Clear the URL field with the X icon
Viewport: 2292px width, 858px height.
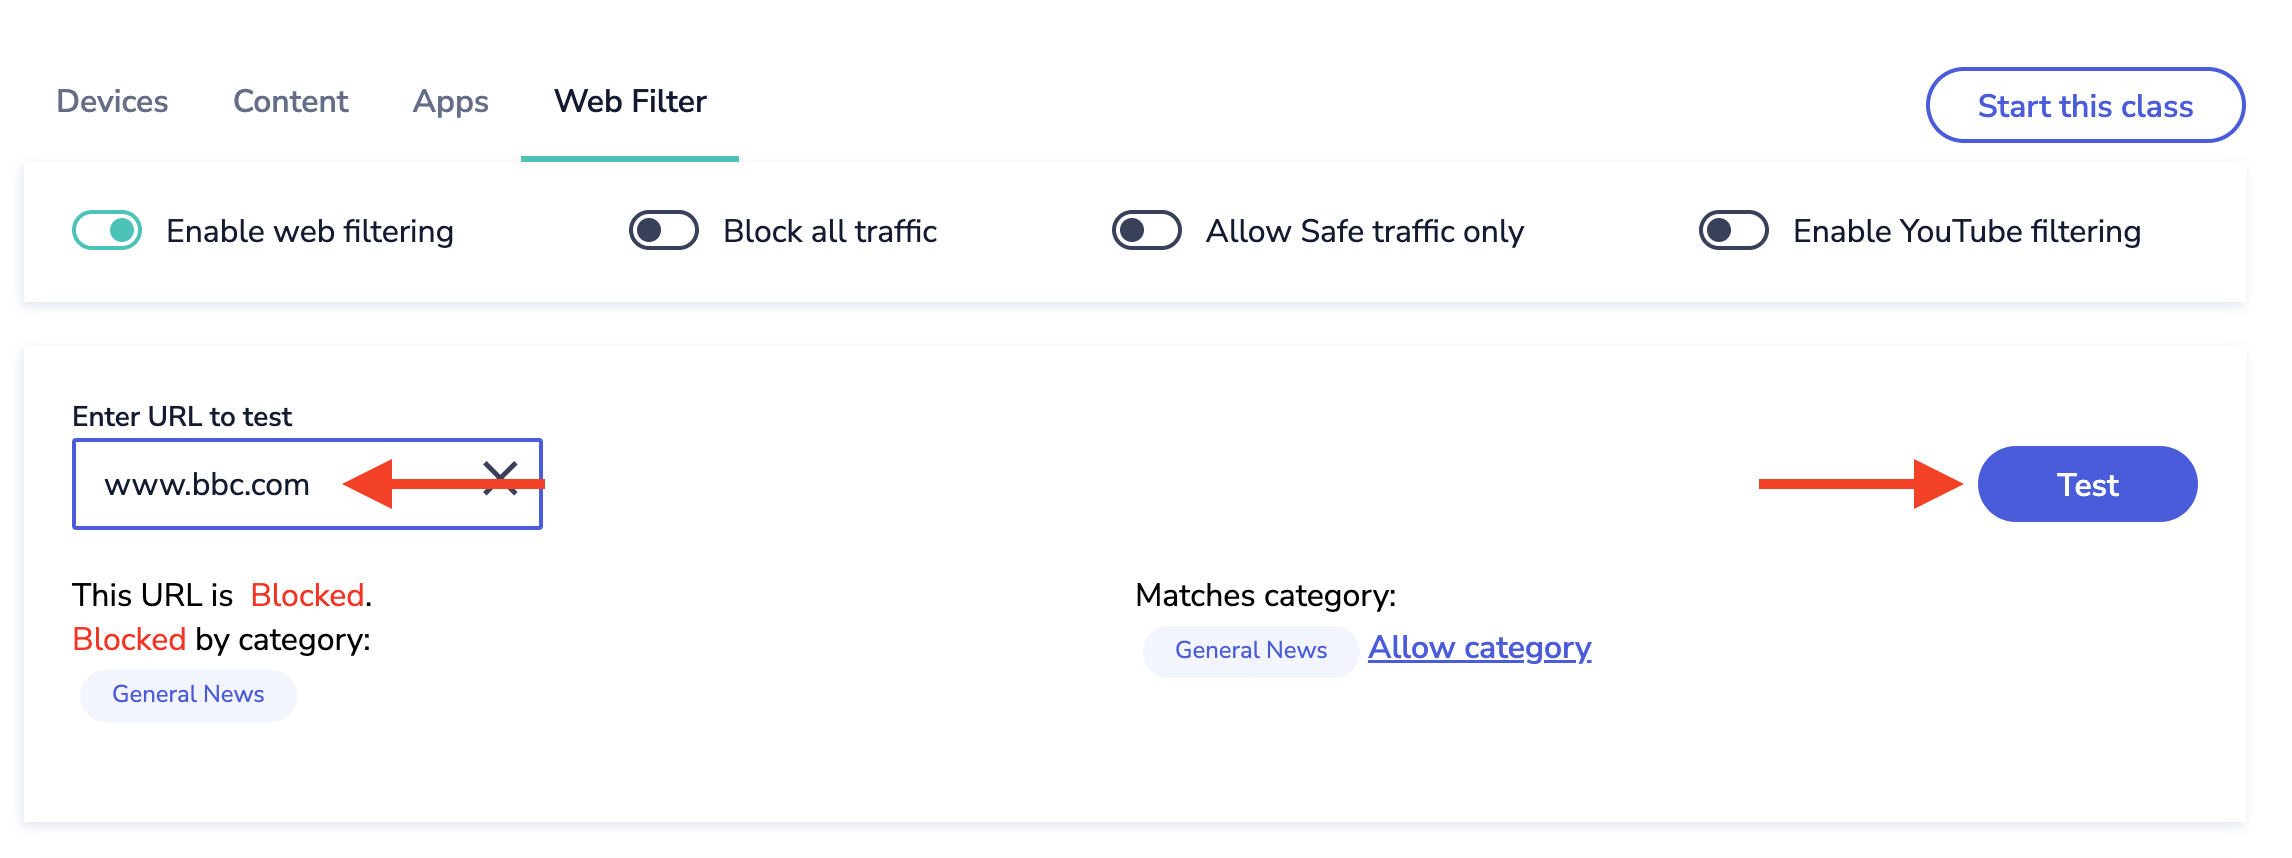(x=500, y=478)
